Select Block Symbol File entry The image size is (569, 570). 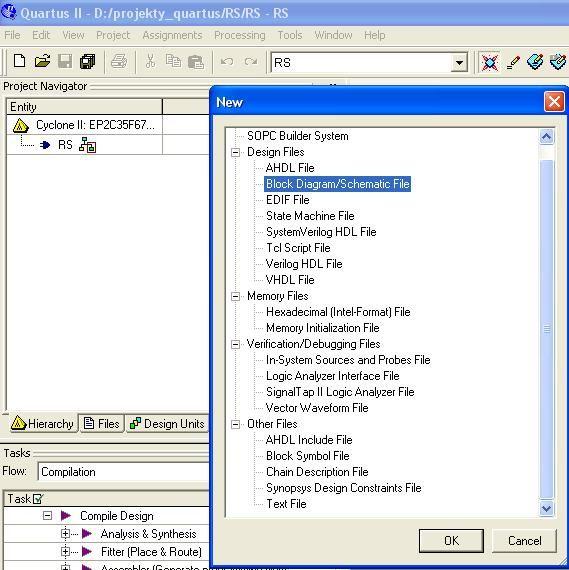coord(307,456)
